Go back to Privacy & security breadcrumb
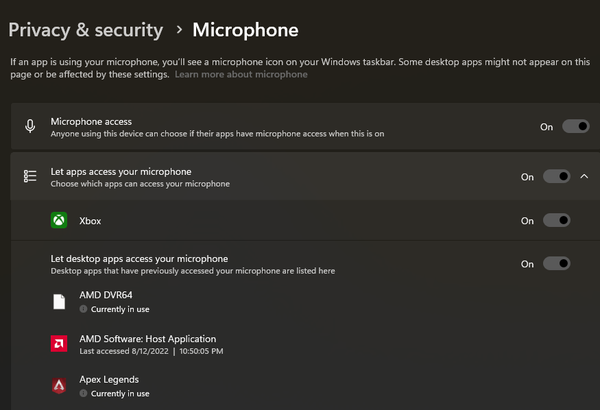600x410 pixels. (86, 30)
